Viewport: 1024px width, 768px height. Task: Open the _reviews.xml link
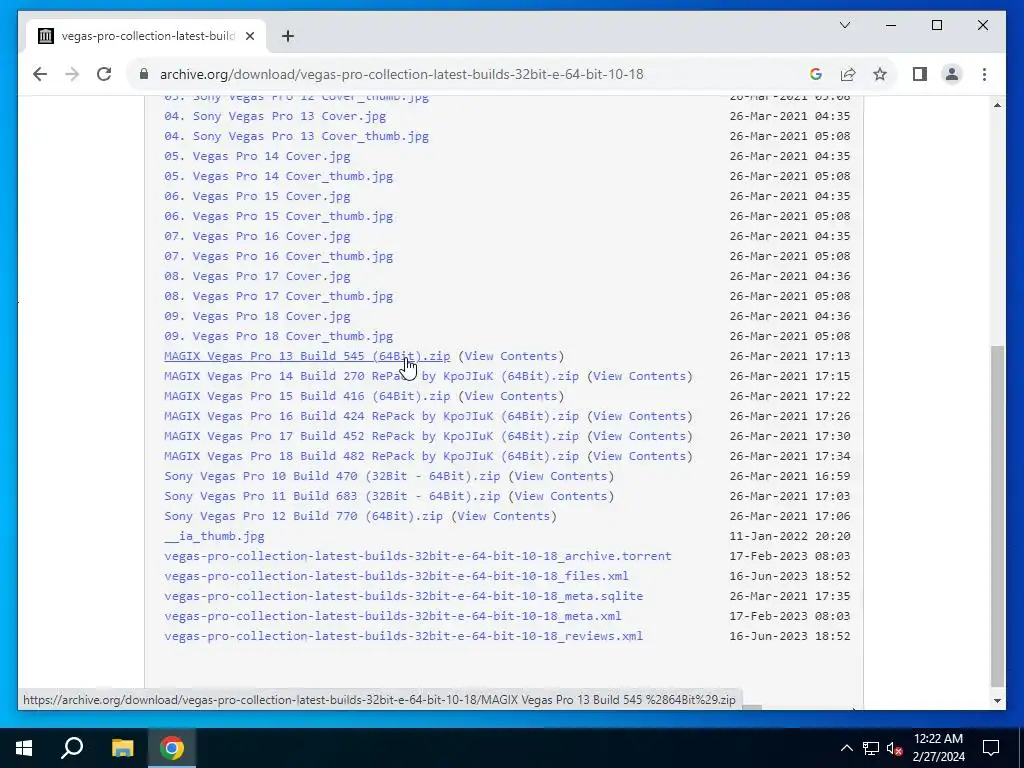click(x=403, y=636)
